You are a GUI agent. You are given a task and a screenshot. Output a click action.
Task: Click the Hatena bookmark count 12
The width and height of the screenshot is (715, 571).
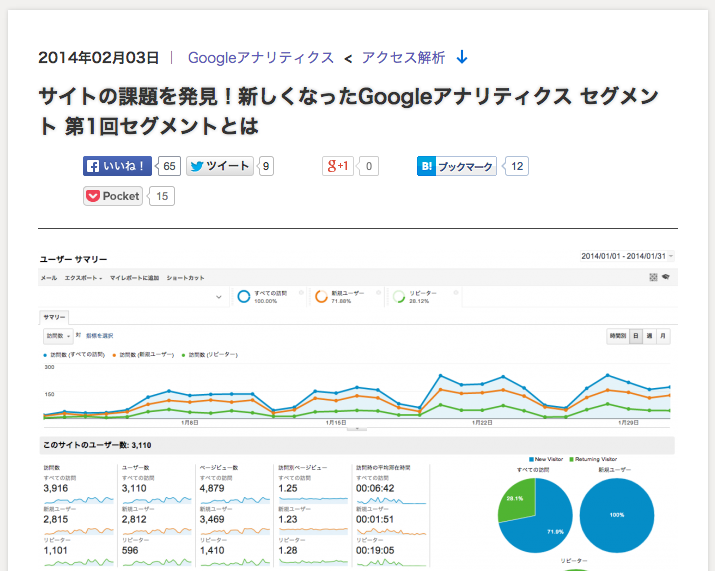click(x=516, y=166)
